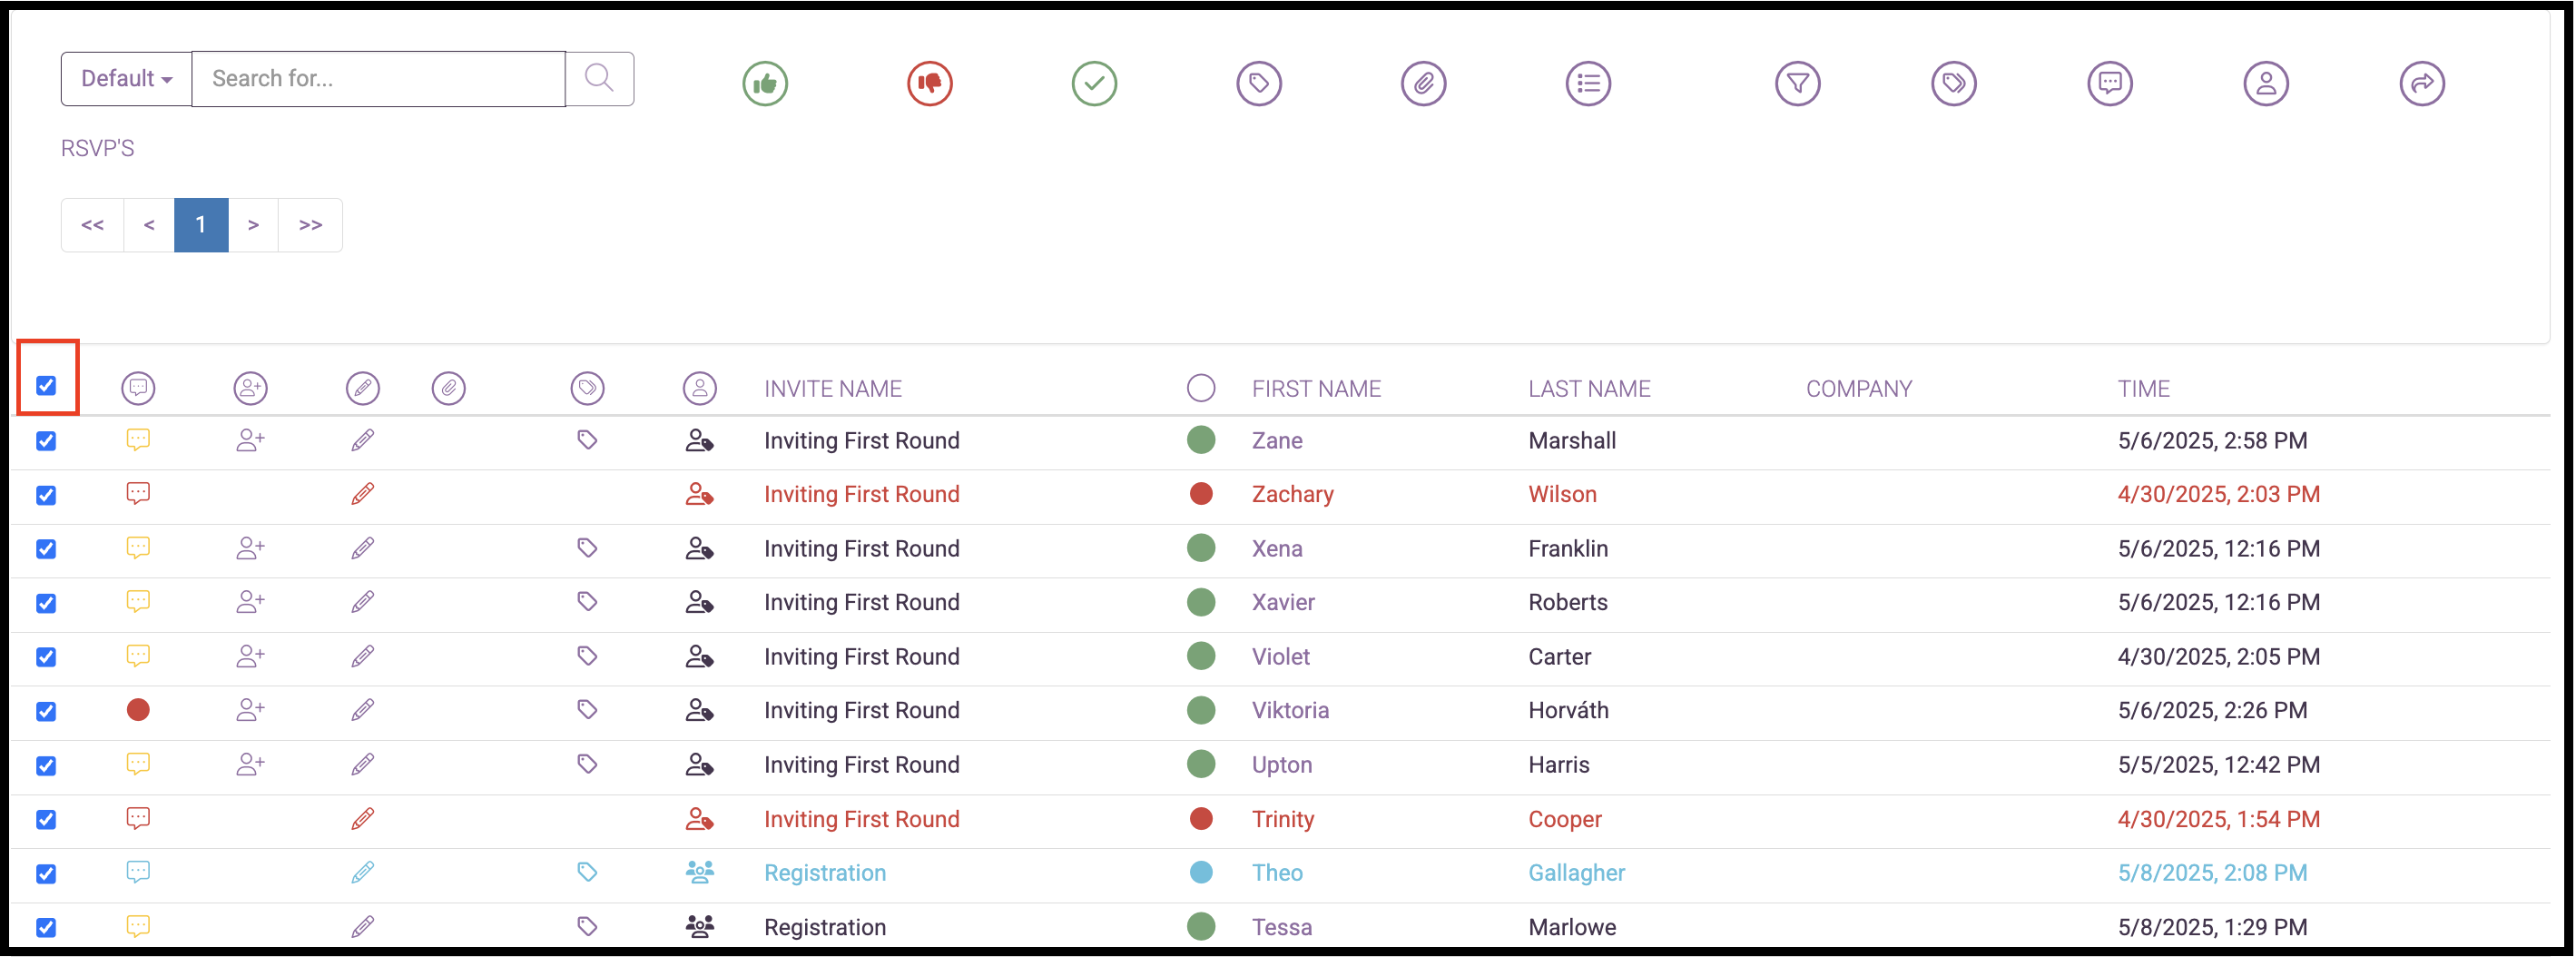
Task: Open the comment icon in Zane Marshall row
Action: pos(138,440)
